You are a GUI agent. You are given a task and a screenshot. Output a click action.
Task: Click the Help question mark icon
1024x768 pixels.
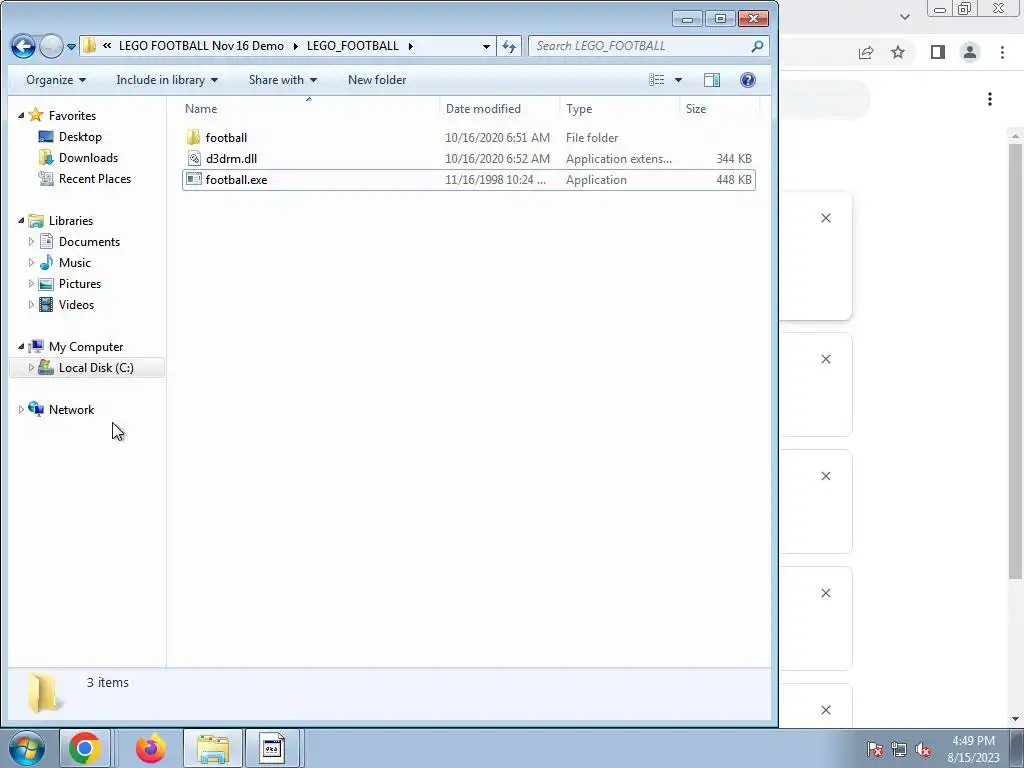[748, 80]
